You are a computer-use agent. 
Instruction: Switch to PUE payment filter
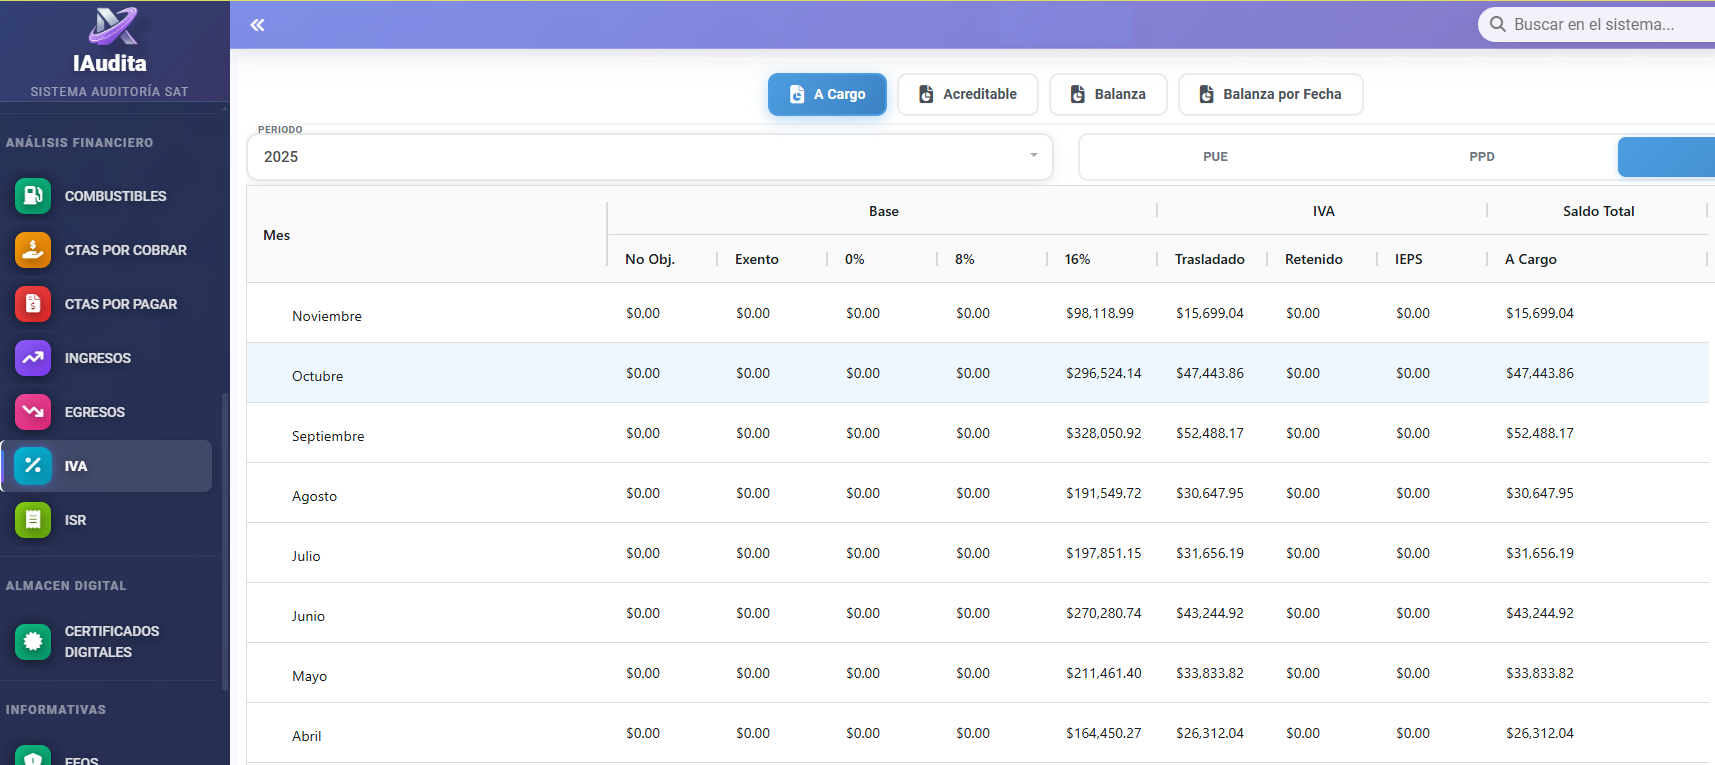click(1215, 157)
